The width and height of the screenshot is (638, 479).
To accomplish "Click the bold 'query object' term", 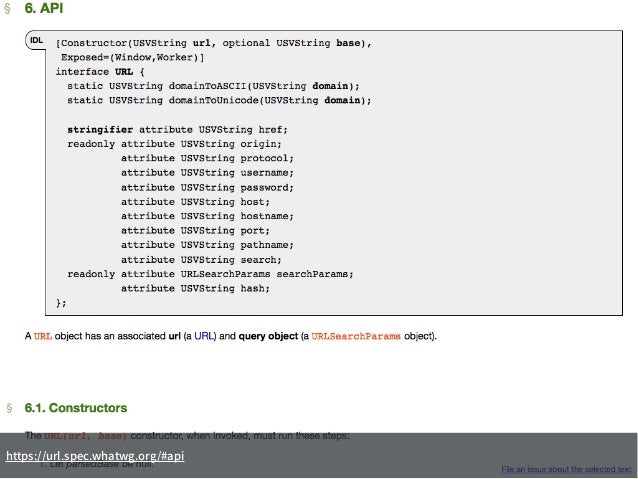I will point(268,336).
